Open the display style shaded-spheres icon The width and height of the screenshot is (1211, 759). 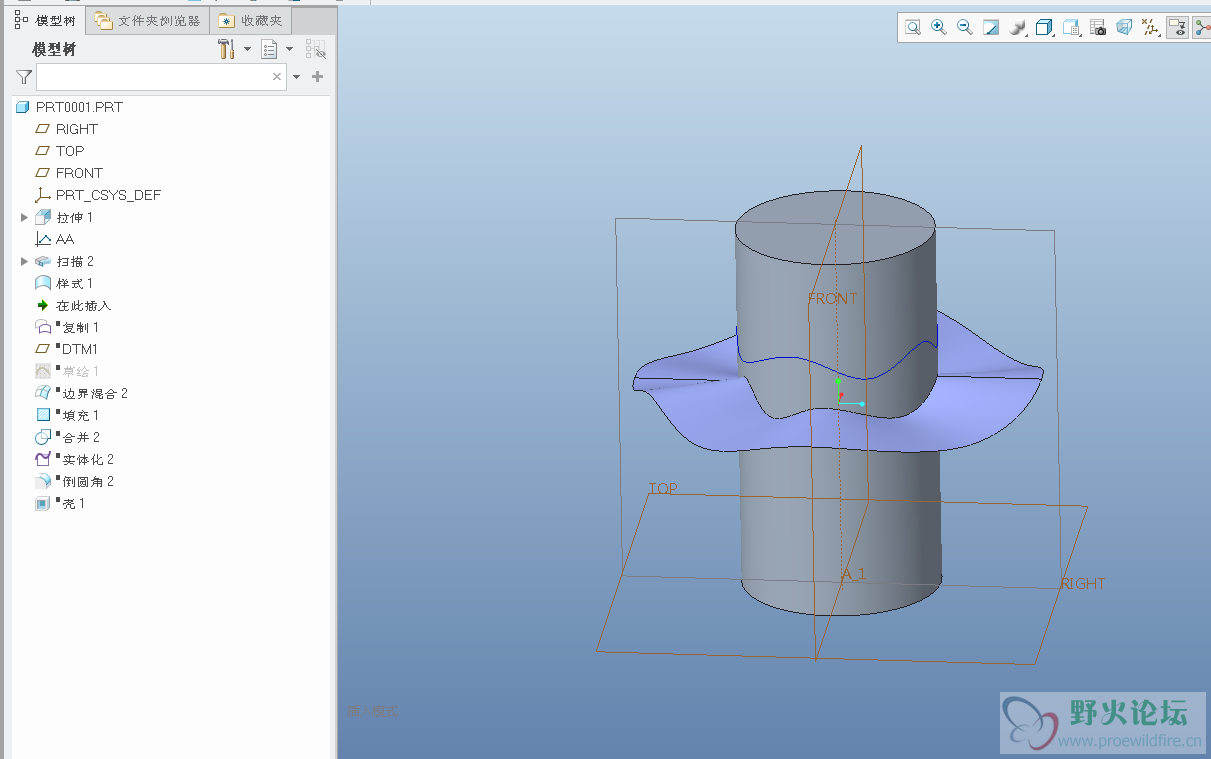coord(1018,28)
